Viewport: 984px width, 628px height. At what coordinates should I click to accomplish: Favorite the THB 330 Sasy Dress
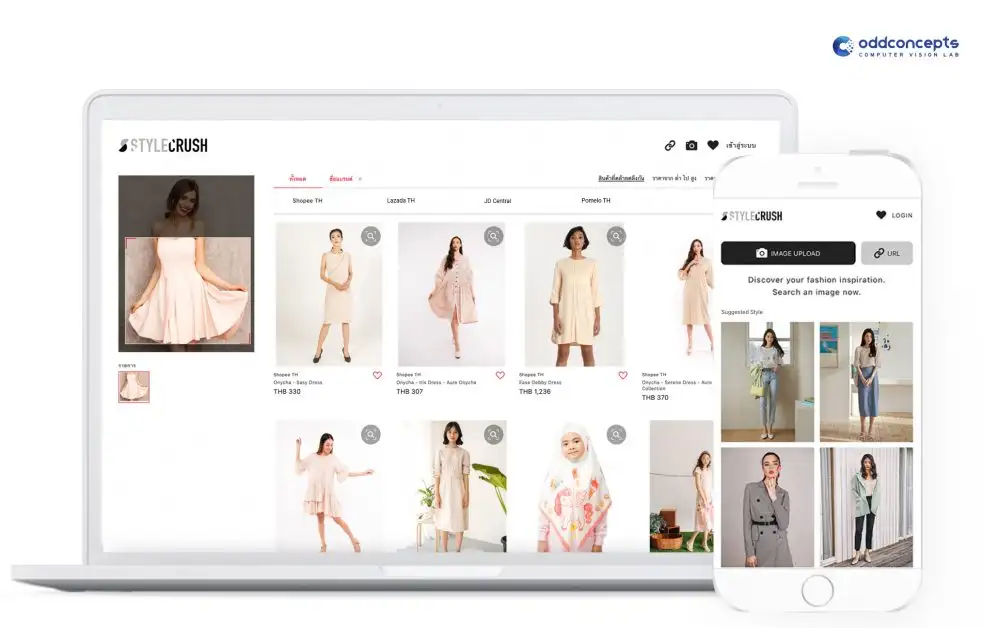pyautogui.click(x=377, y=376)
